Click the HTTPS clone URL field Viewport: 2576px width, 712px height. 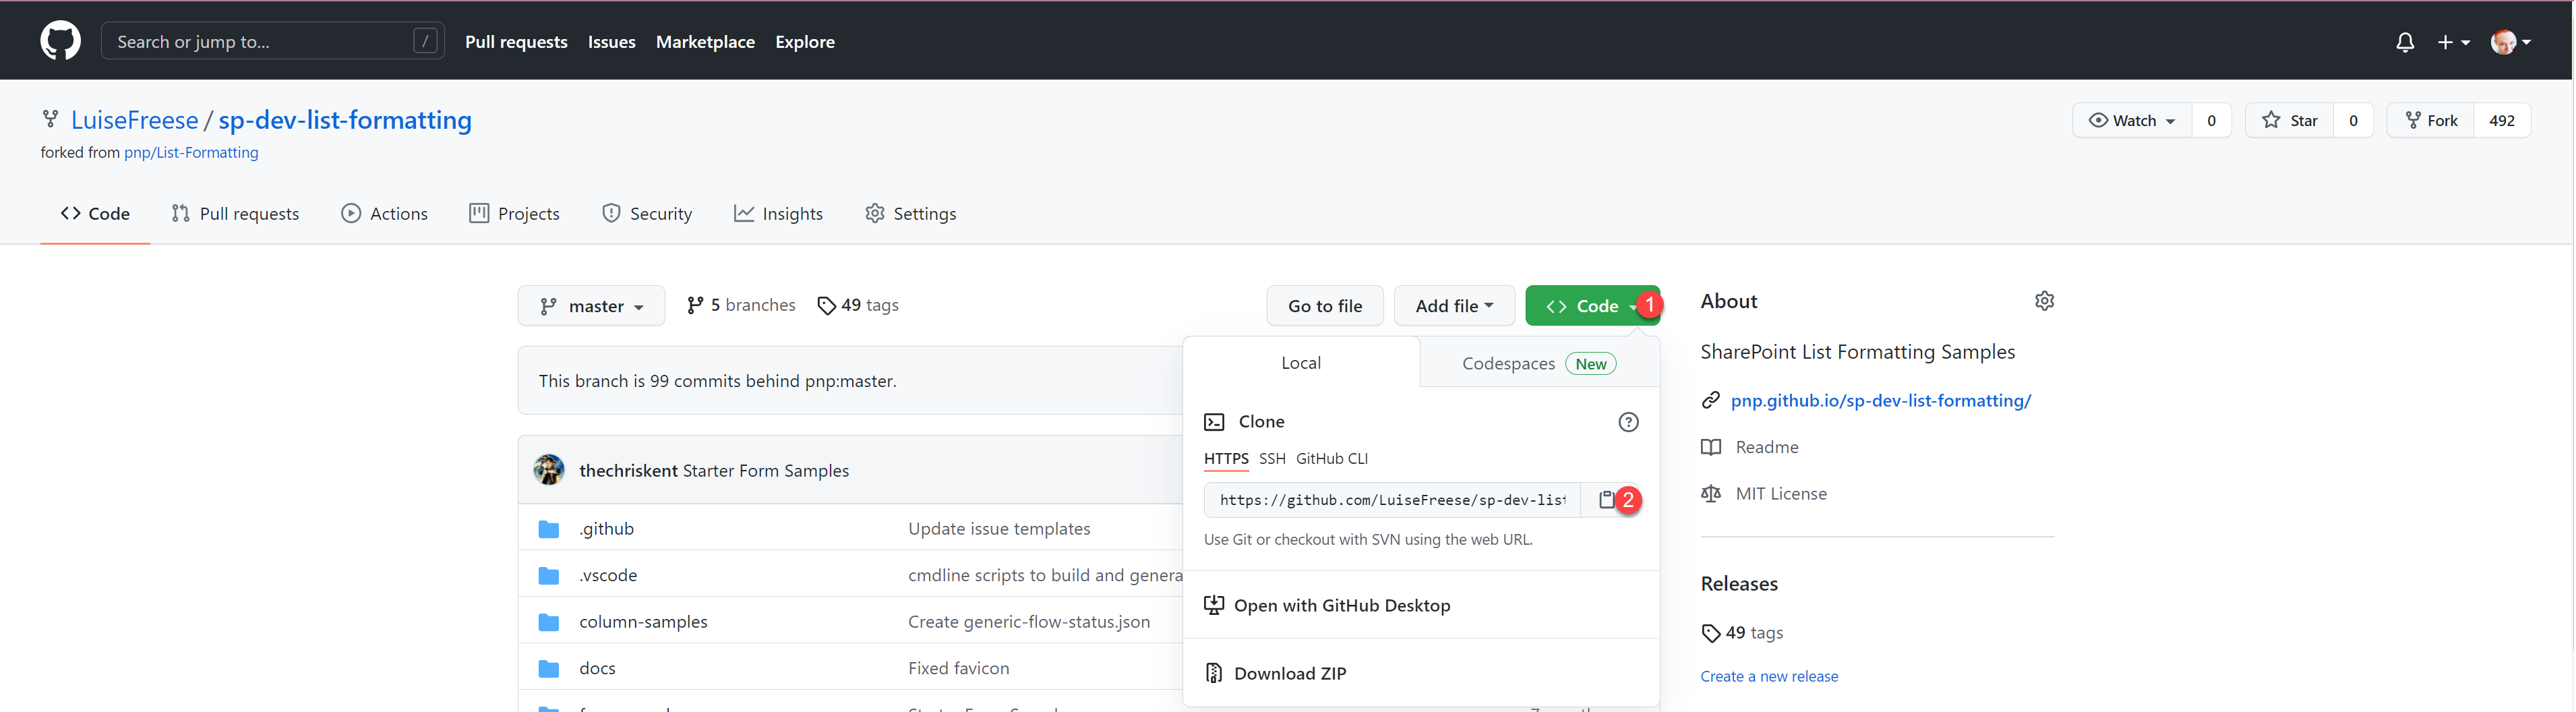coord(1392,500)
